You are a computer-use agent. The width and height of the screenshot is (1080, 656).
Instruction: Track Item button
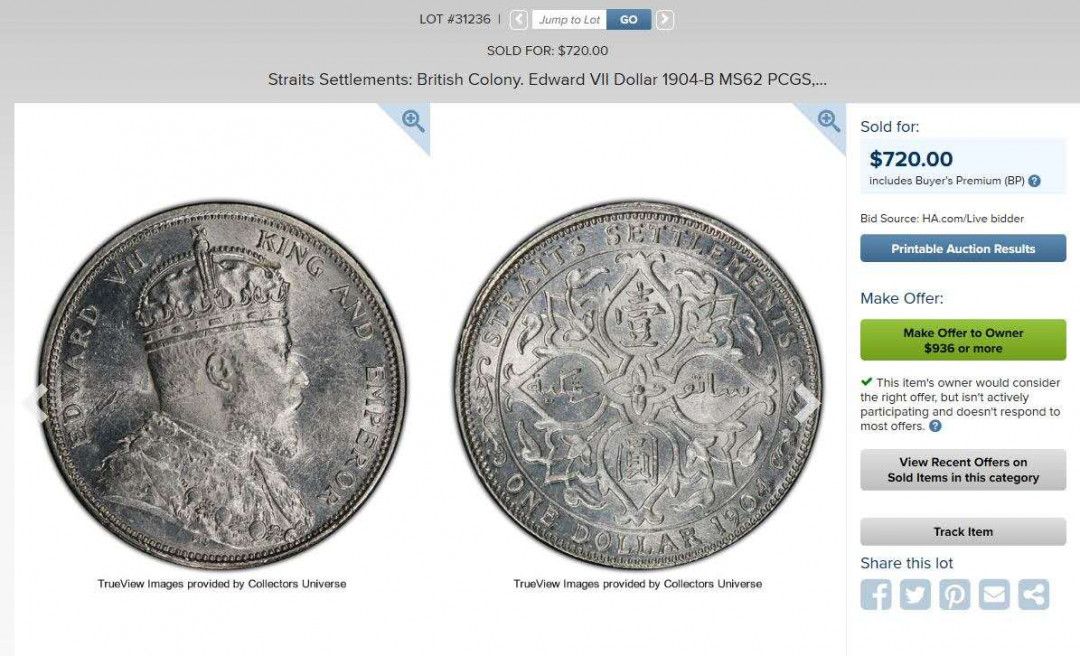963,531
